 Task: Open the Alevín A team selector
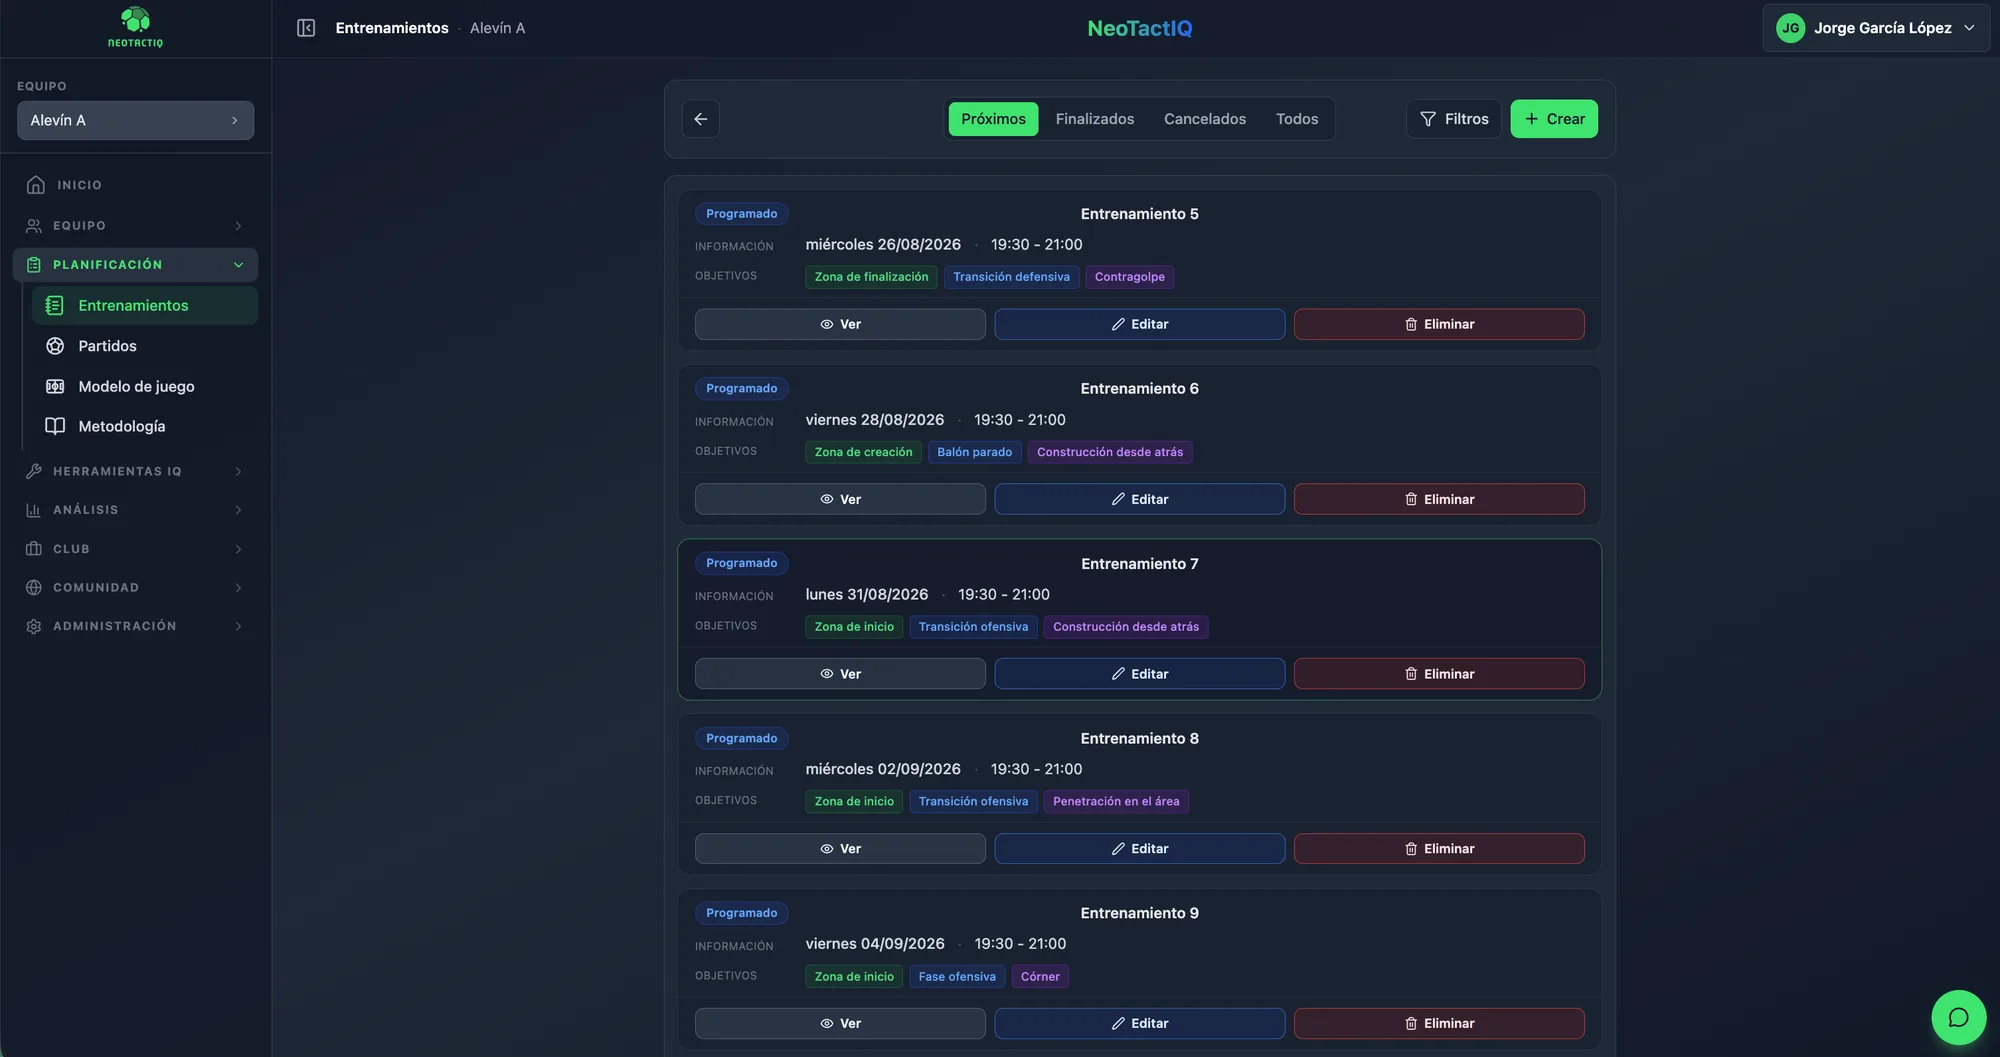click(x=135, y=120)
